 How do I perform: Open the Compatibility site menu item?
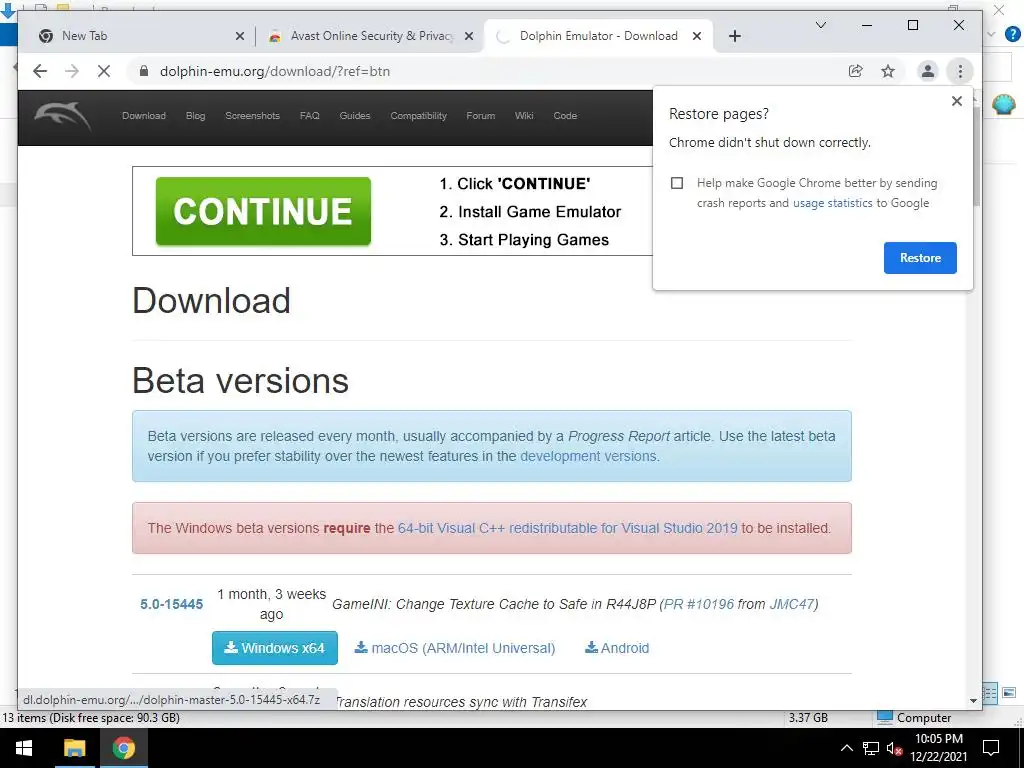[x=419, y=116]
